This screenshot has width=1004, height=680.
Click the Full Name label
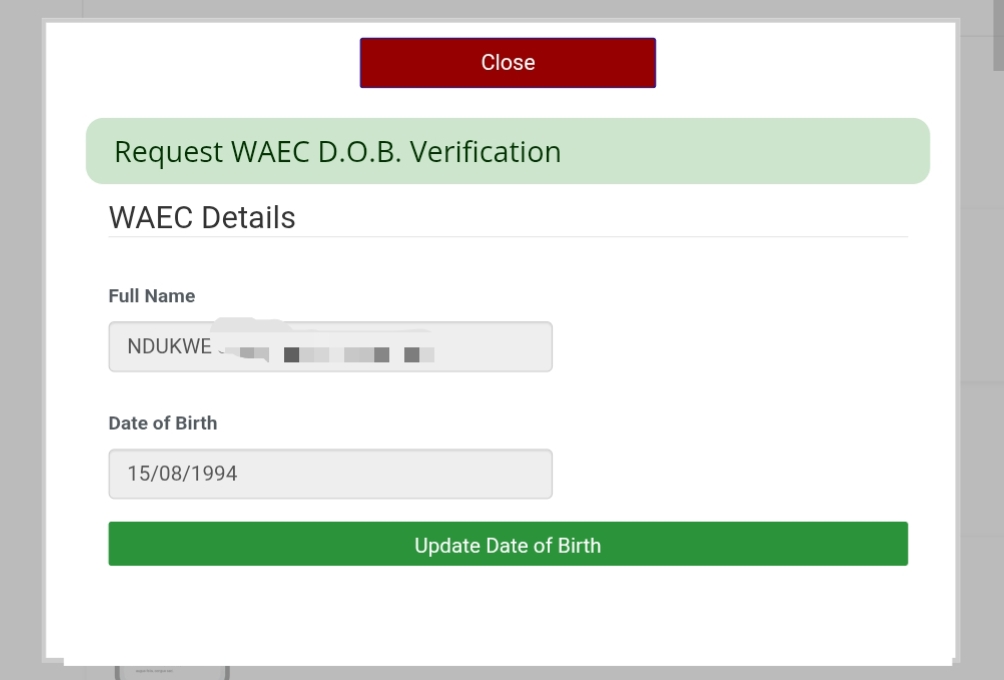pos(151,296)
